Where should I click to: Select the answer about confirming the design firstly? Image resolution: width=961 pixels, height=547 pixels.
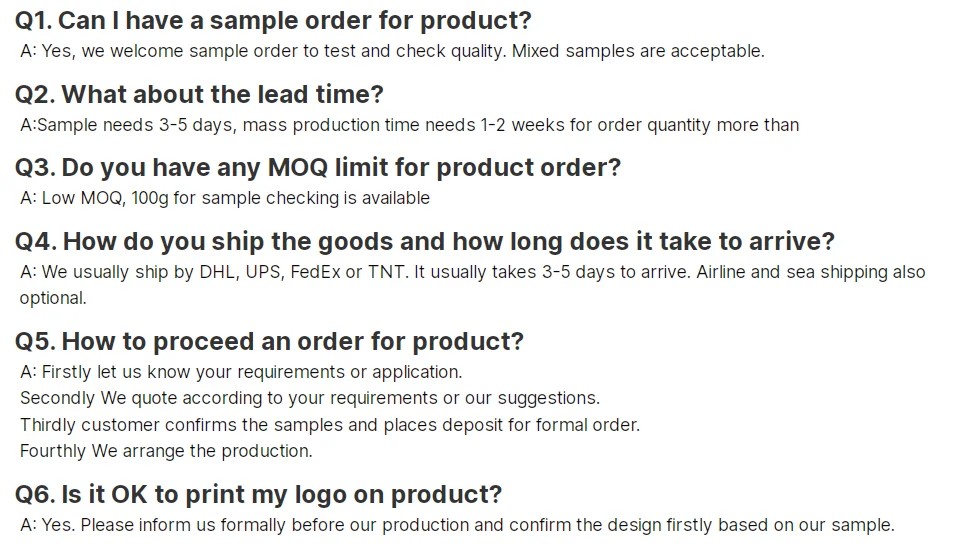(x=457, y=525)
